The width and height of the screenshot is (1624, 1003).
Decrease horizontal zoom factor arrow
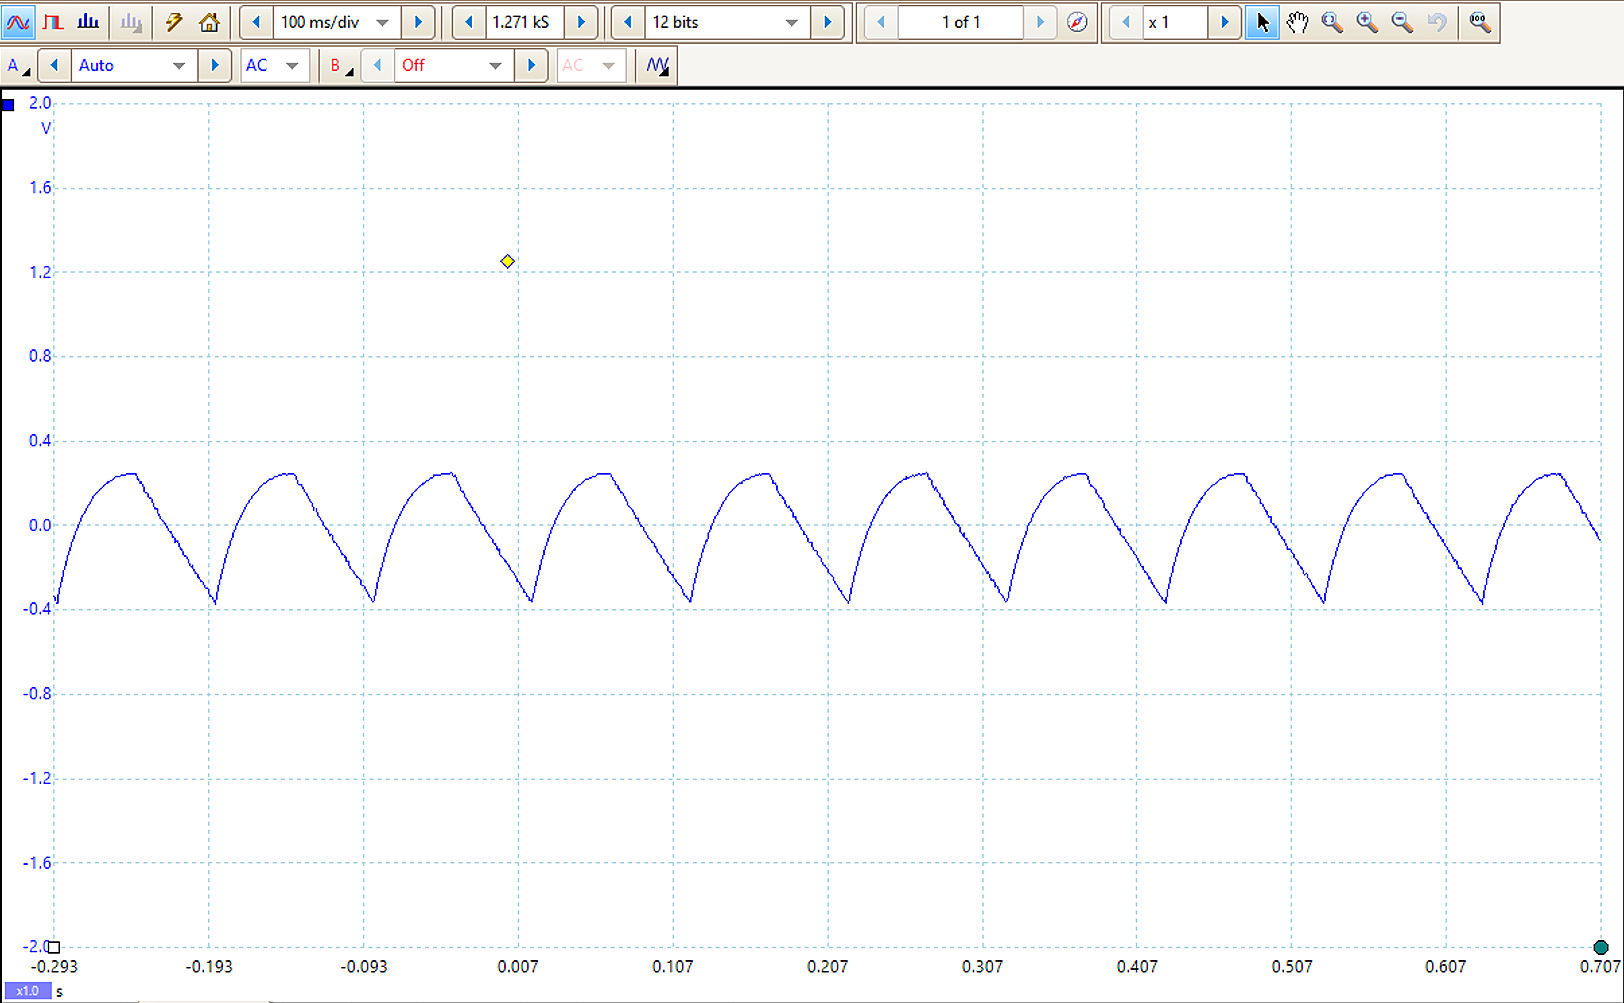[x=1126, y=22]
